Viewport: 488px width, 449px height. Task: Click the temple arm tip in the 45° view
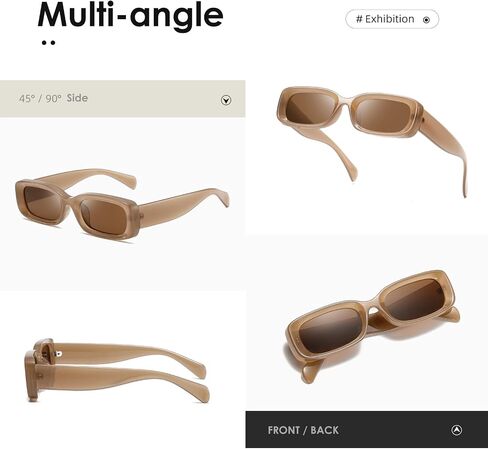pos(223,197)
